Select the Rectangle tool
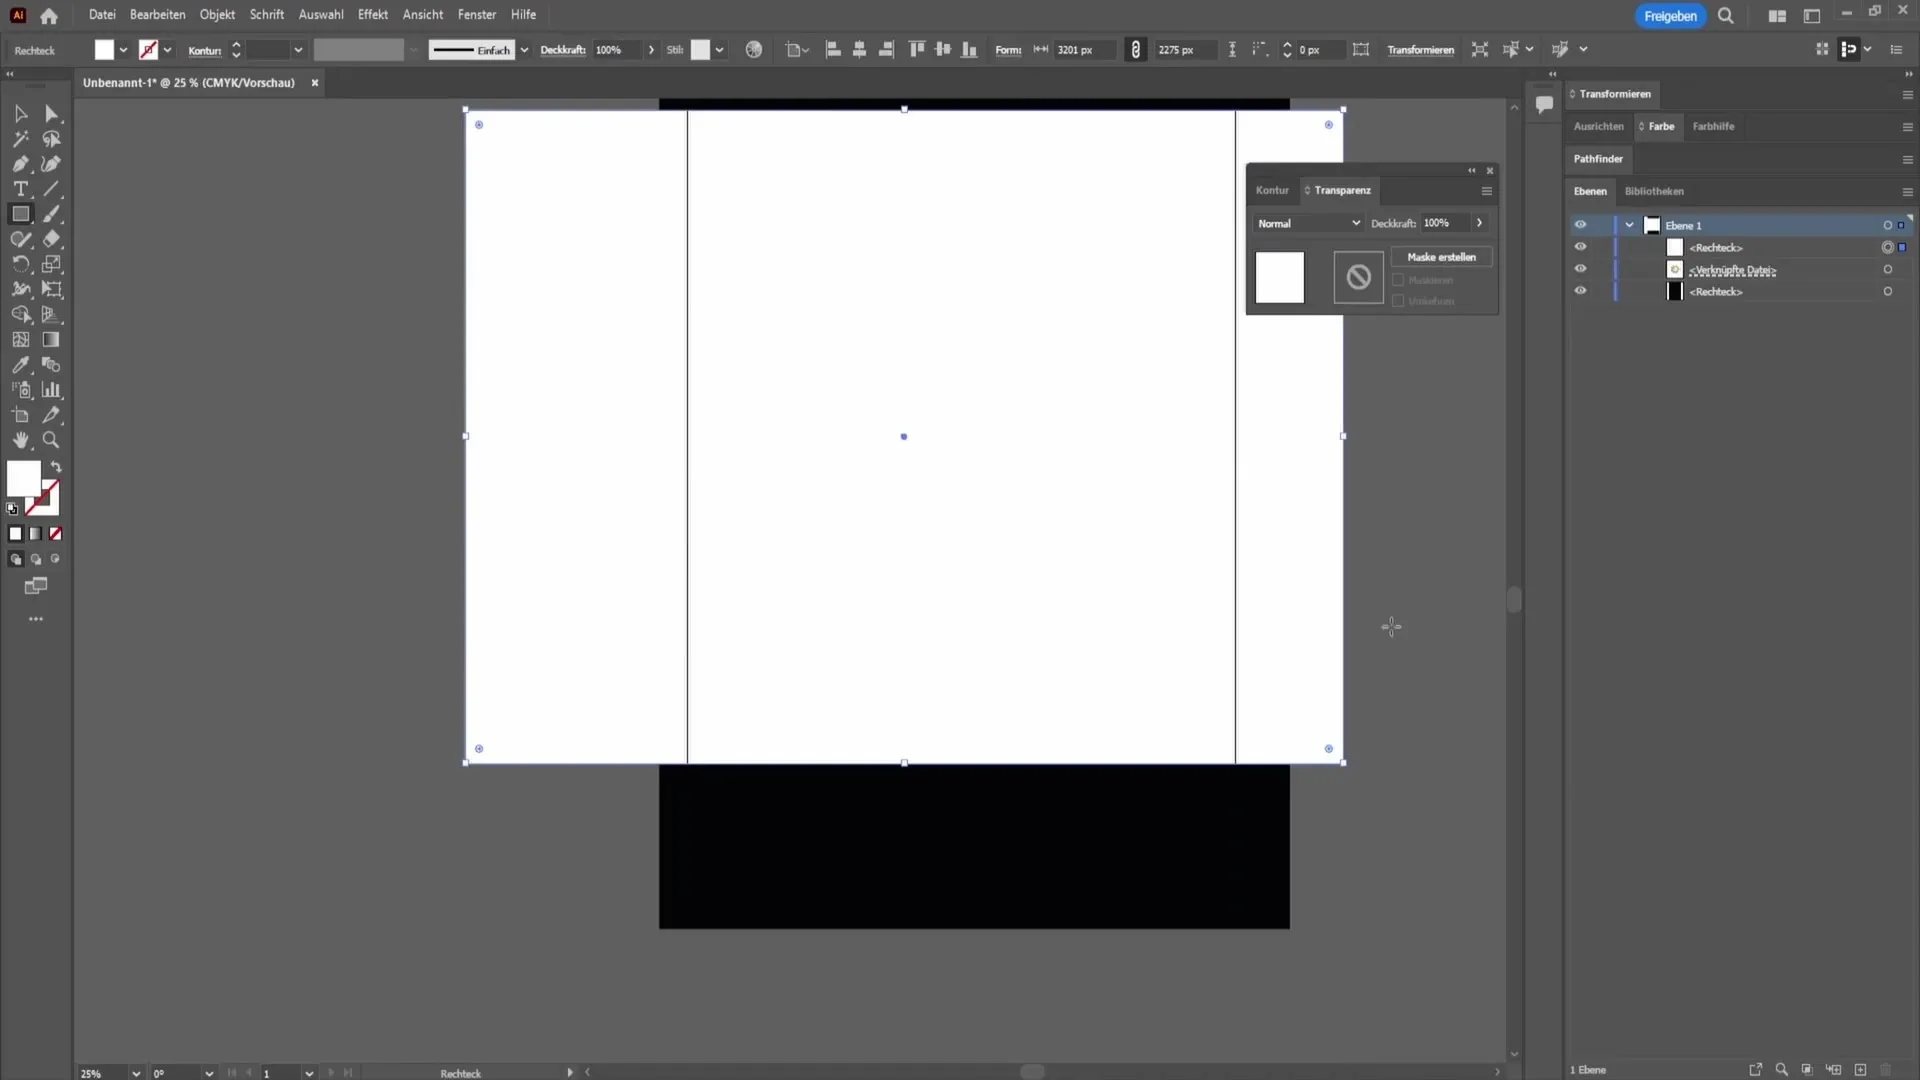 coord(20,214)
